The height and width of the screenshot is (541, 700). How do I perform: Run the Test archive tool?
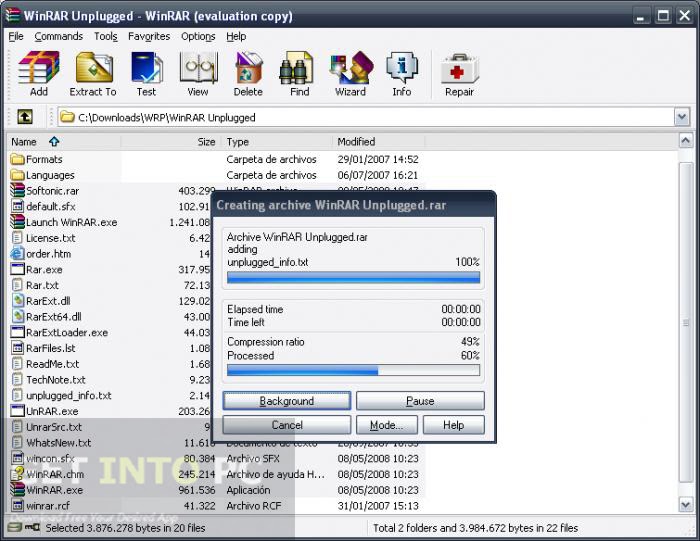pyautogui.click(x=146, y=74)
